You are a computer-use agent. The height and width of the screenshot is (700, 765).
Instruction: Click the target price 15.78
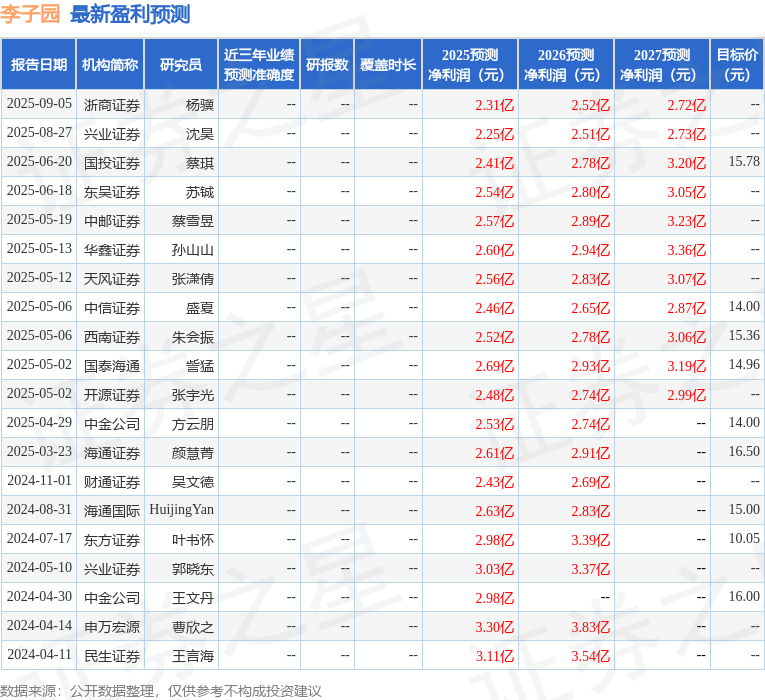pos(744,161)
